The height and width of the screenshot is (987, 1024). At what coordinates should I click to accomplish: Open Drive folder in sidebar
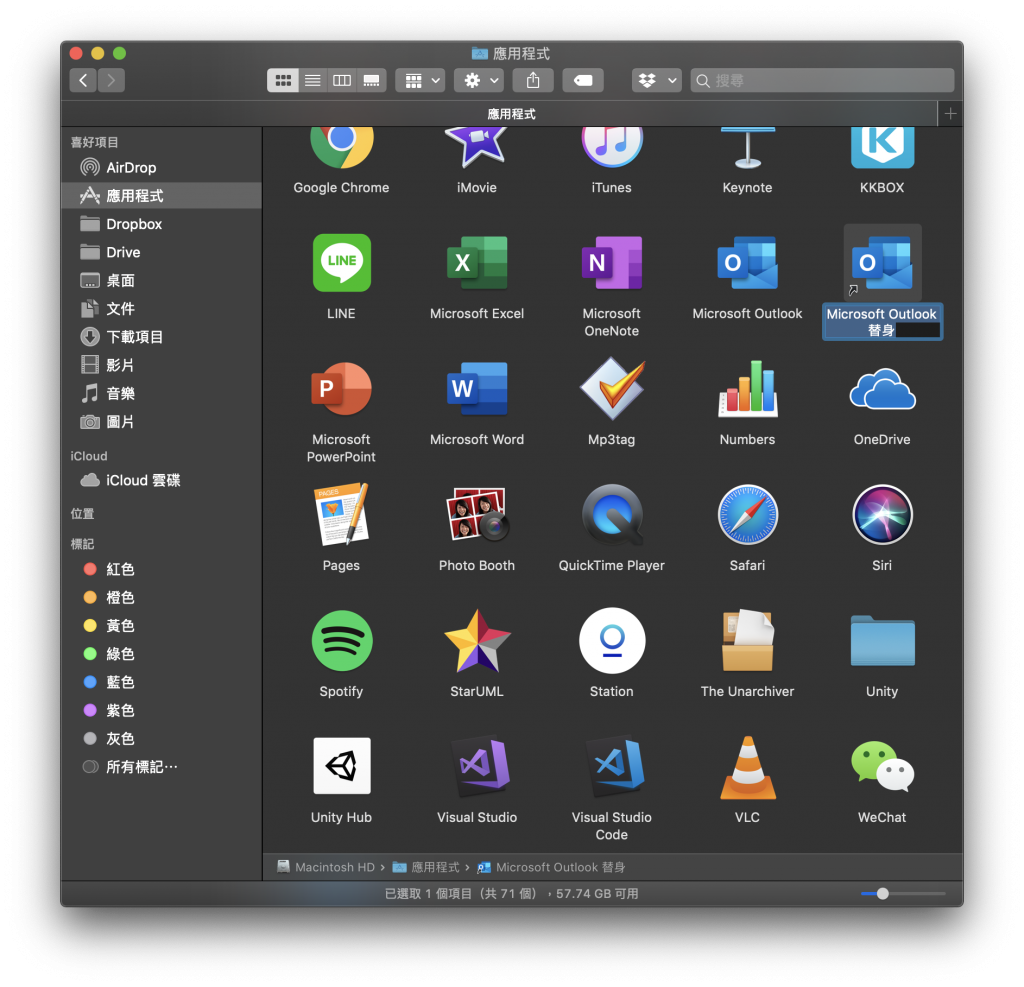click(x=161, y=252)
